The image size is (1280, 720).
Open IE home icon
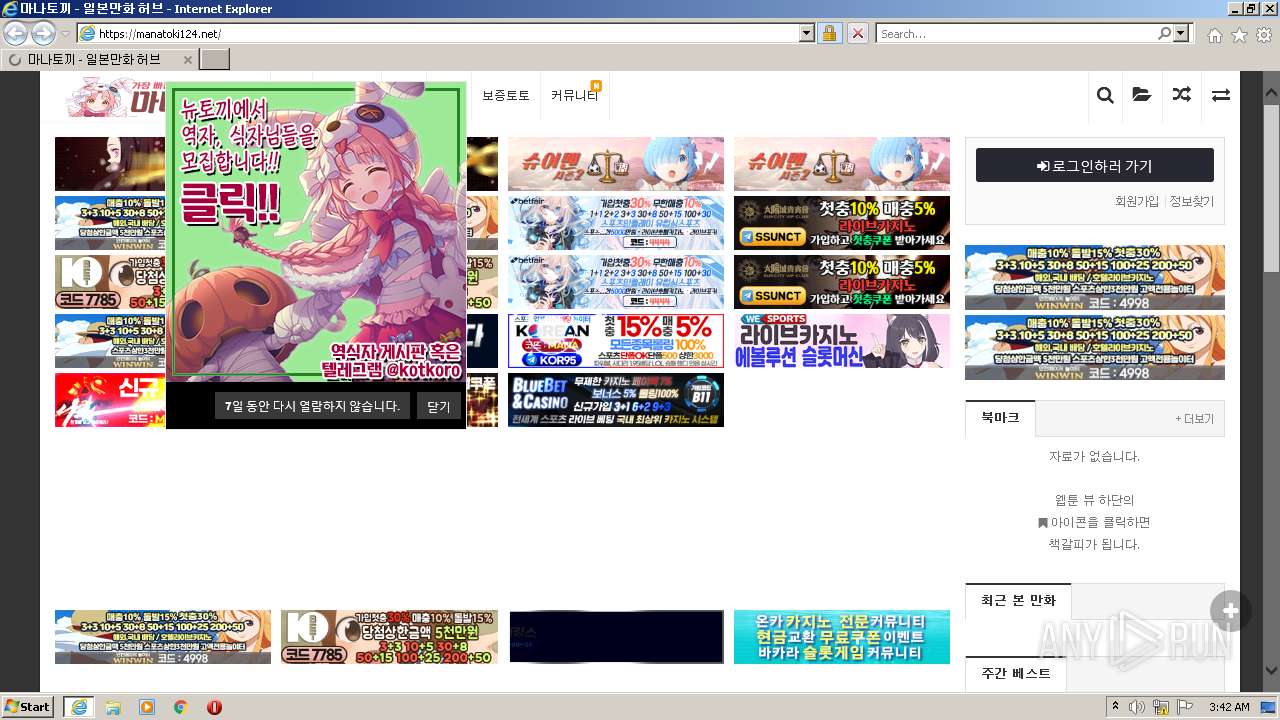1214,35
